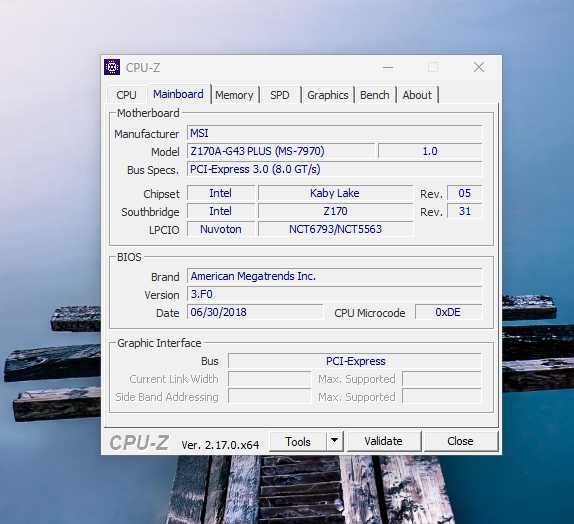
Task: Switch to the Bench tab
Action: [x=374, y=95]
